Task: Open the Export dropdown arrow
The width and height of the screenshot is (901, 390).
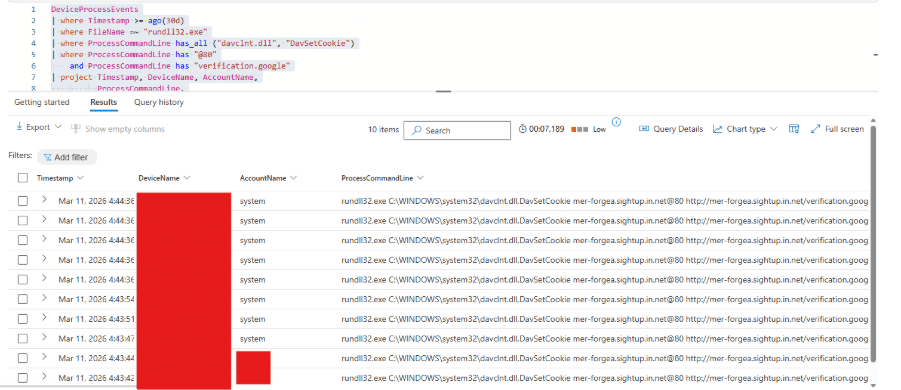Action: (x=57, y=127)
